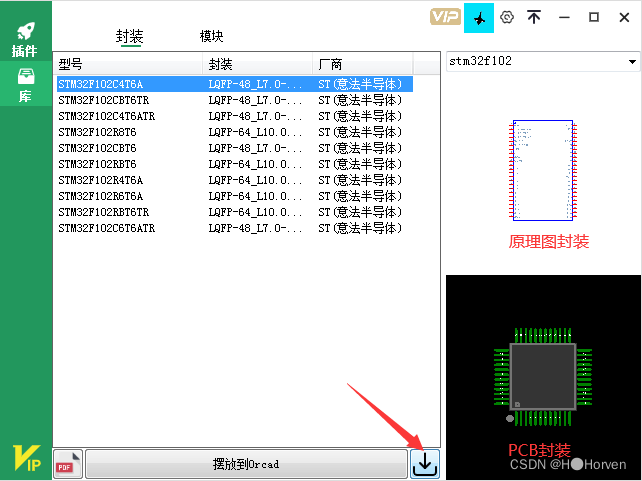Select the STM32F102C4T6A row
This screenshot has width=642, height=481.
point(235,84)
